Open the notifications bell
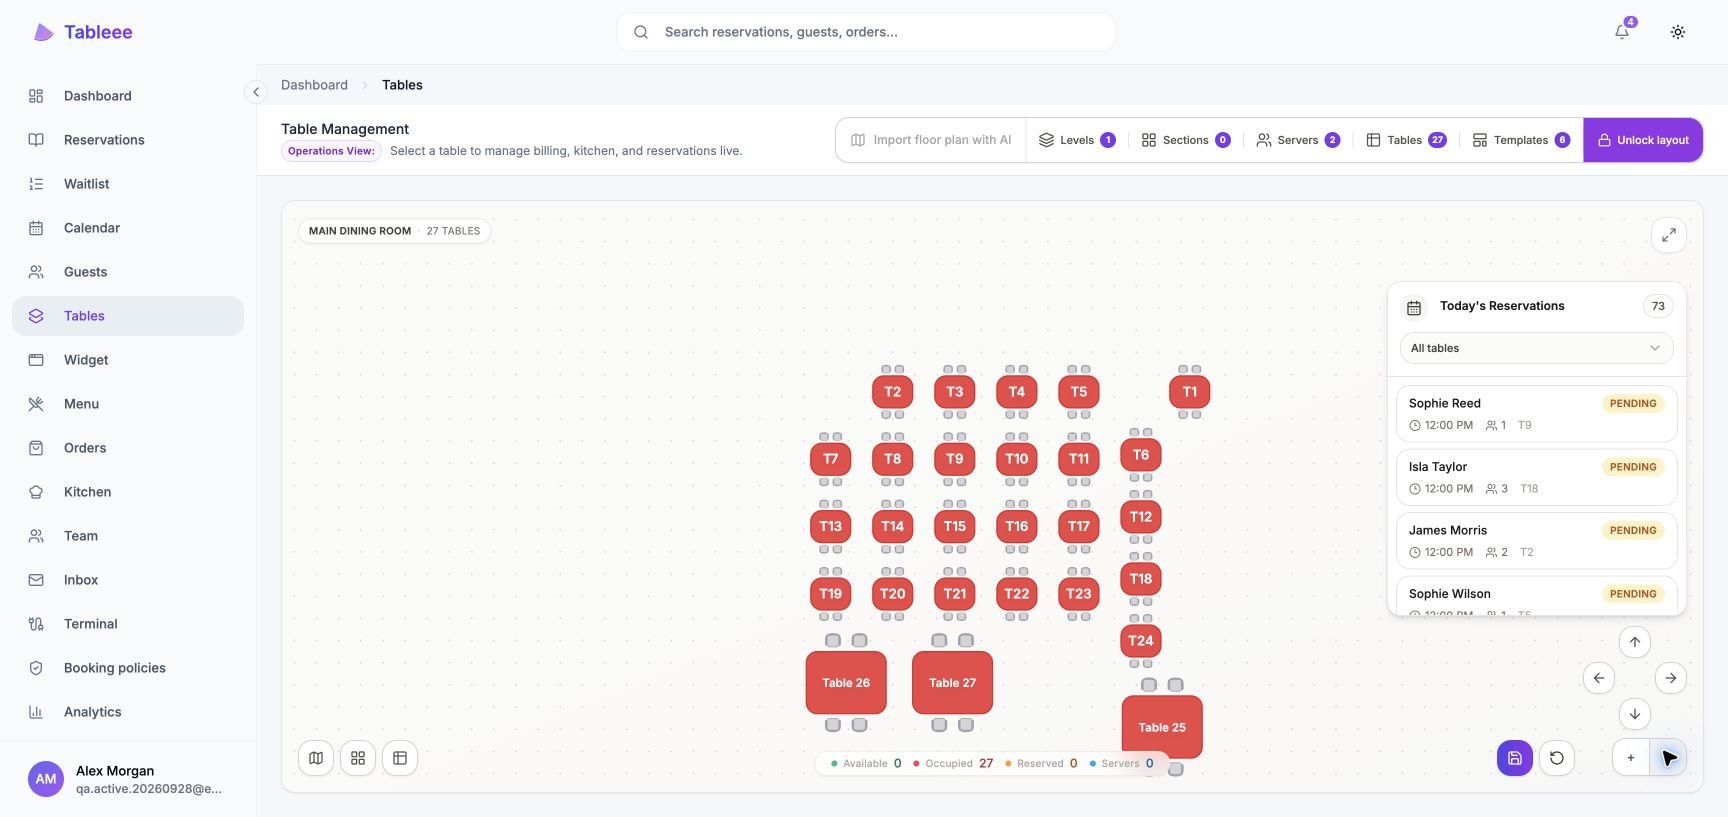 click(x=1622, y=32)
